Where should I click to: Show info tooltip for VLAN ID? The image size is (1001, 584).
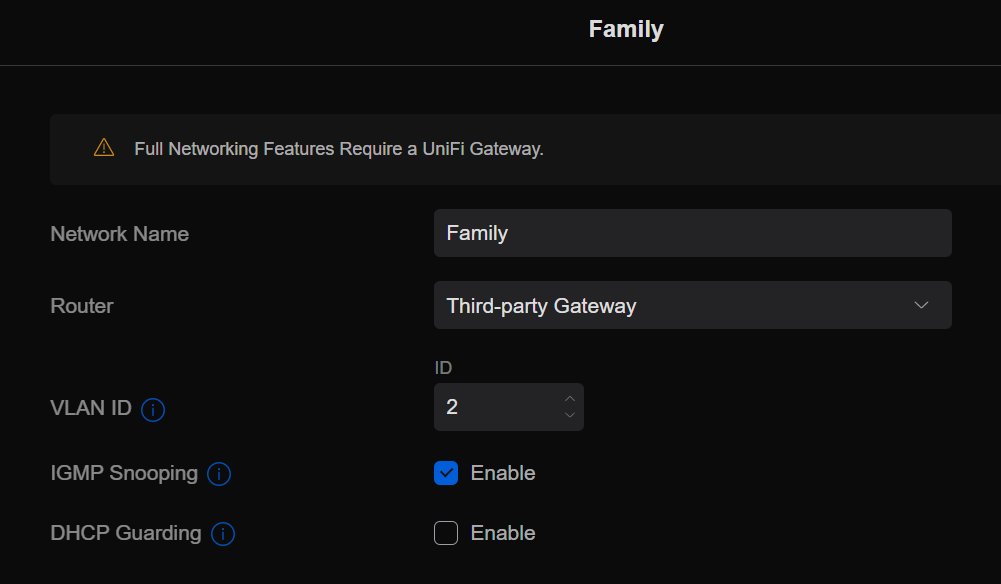click(153, 409)
